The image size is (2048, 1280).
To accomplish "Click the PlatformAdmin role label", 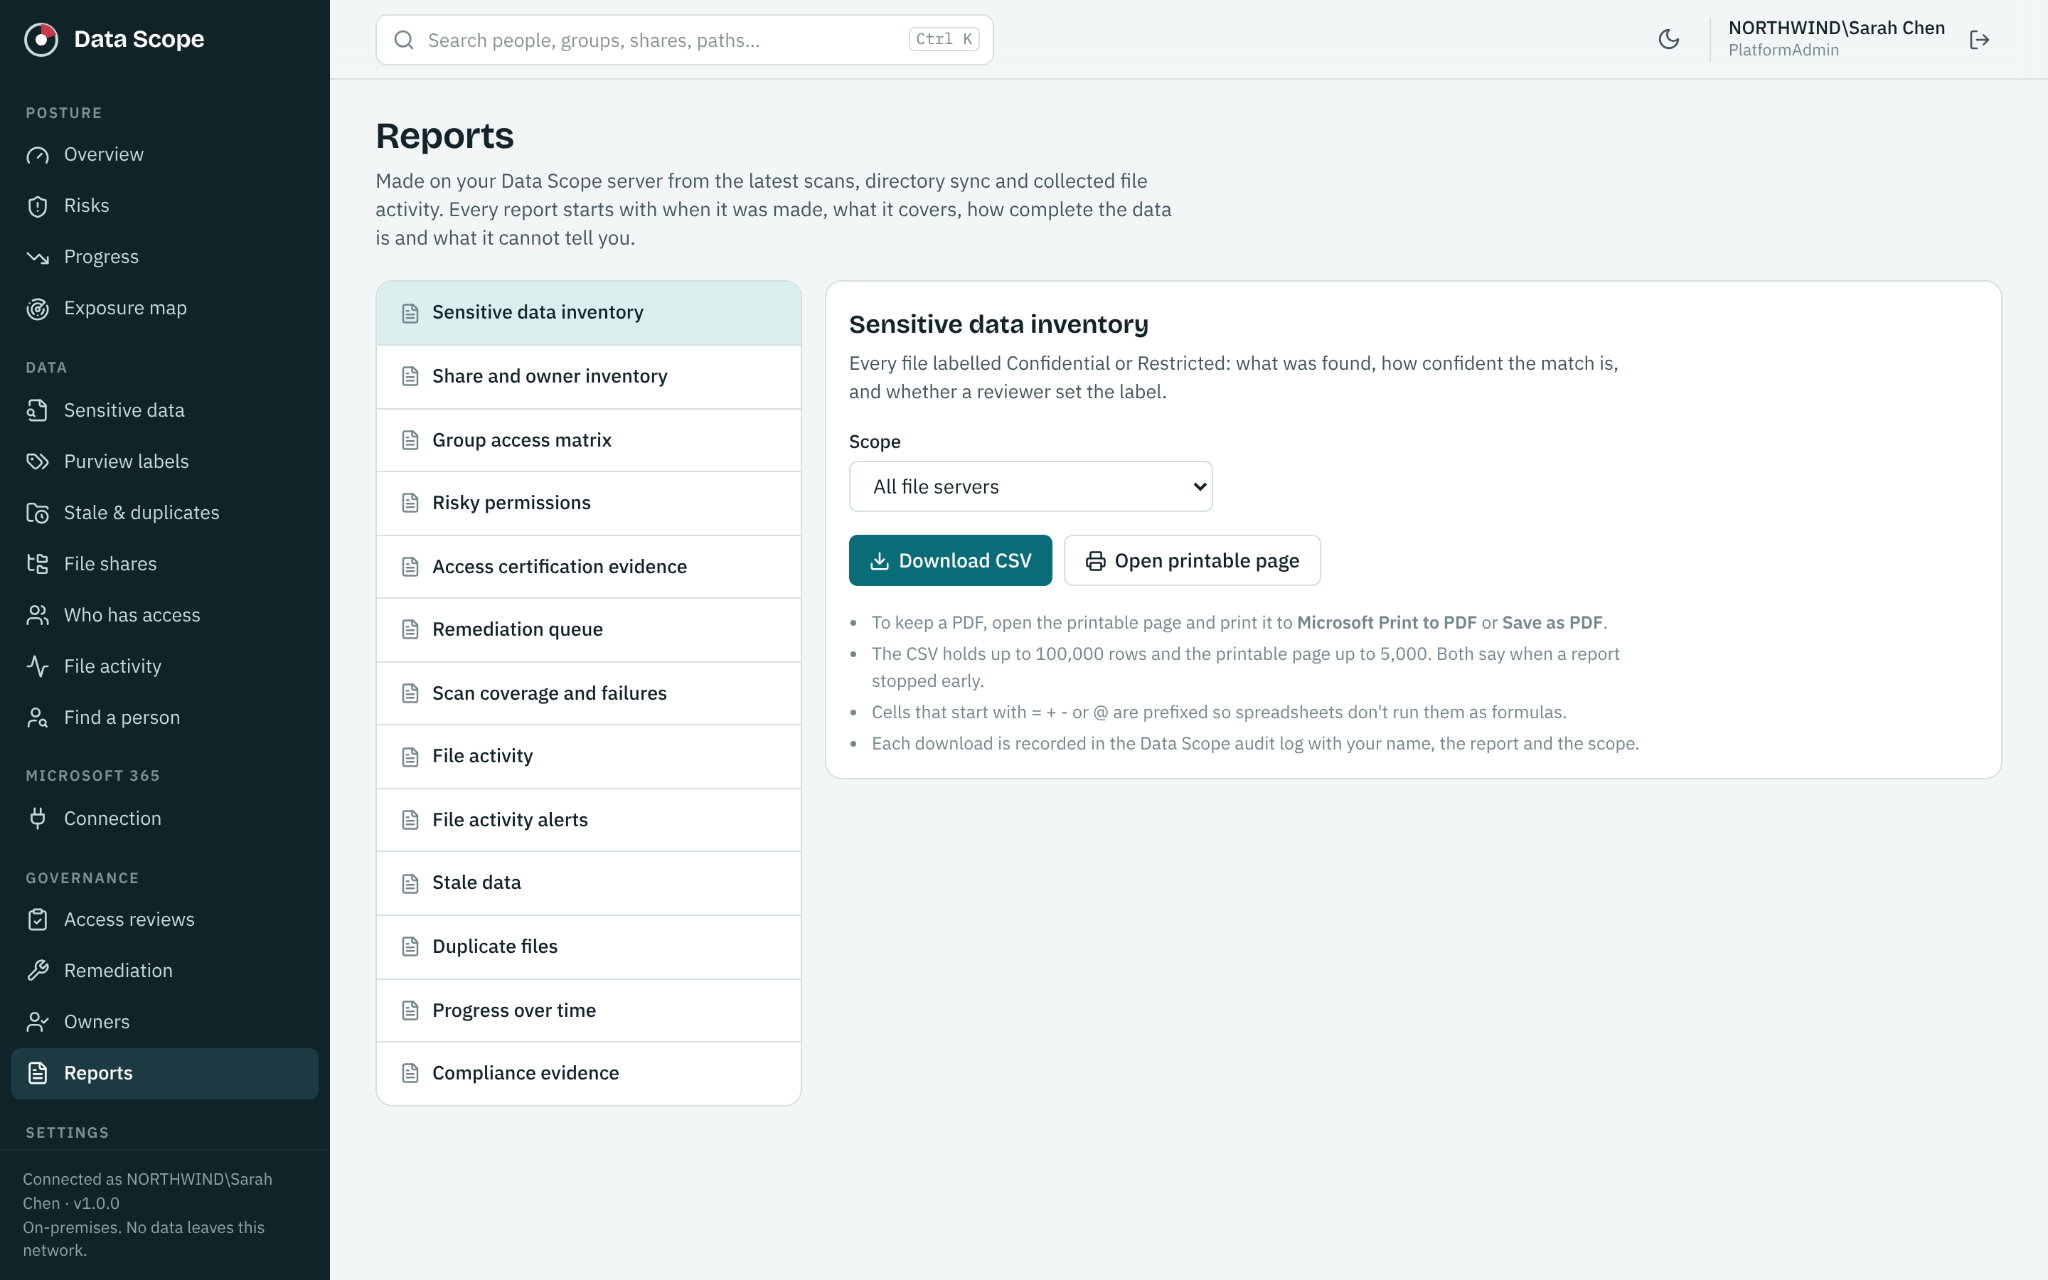I will tap(1783, 50).
